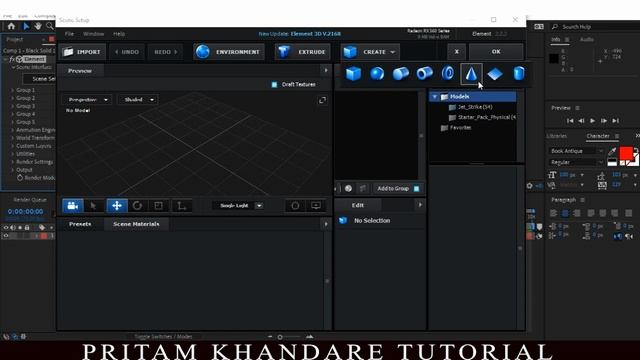Select the Jet_Strike model folder
Screen dimensions: 640x360
coord(475,107)
